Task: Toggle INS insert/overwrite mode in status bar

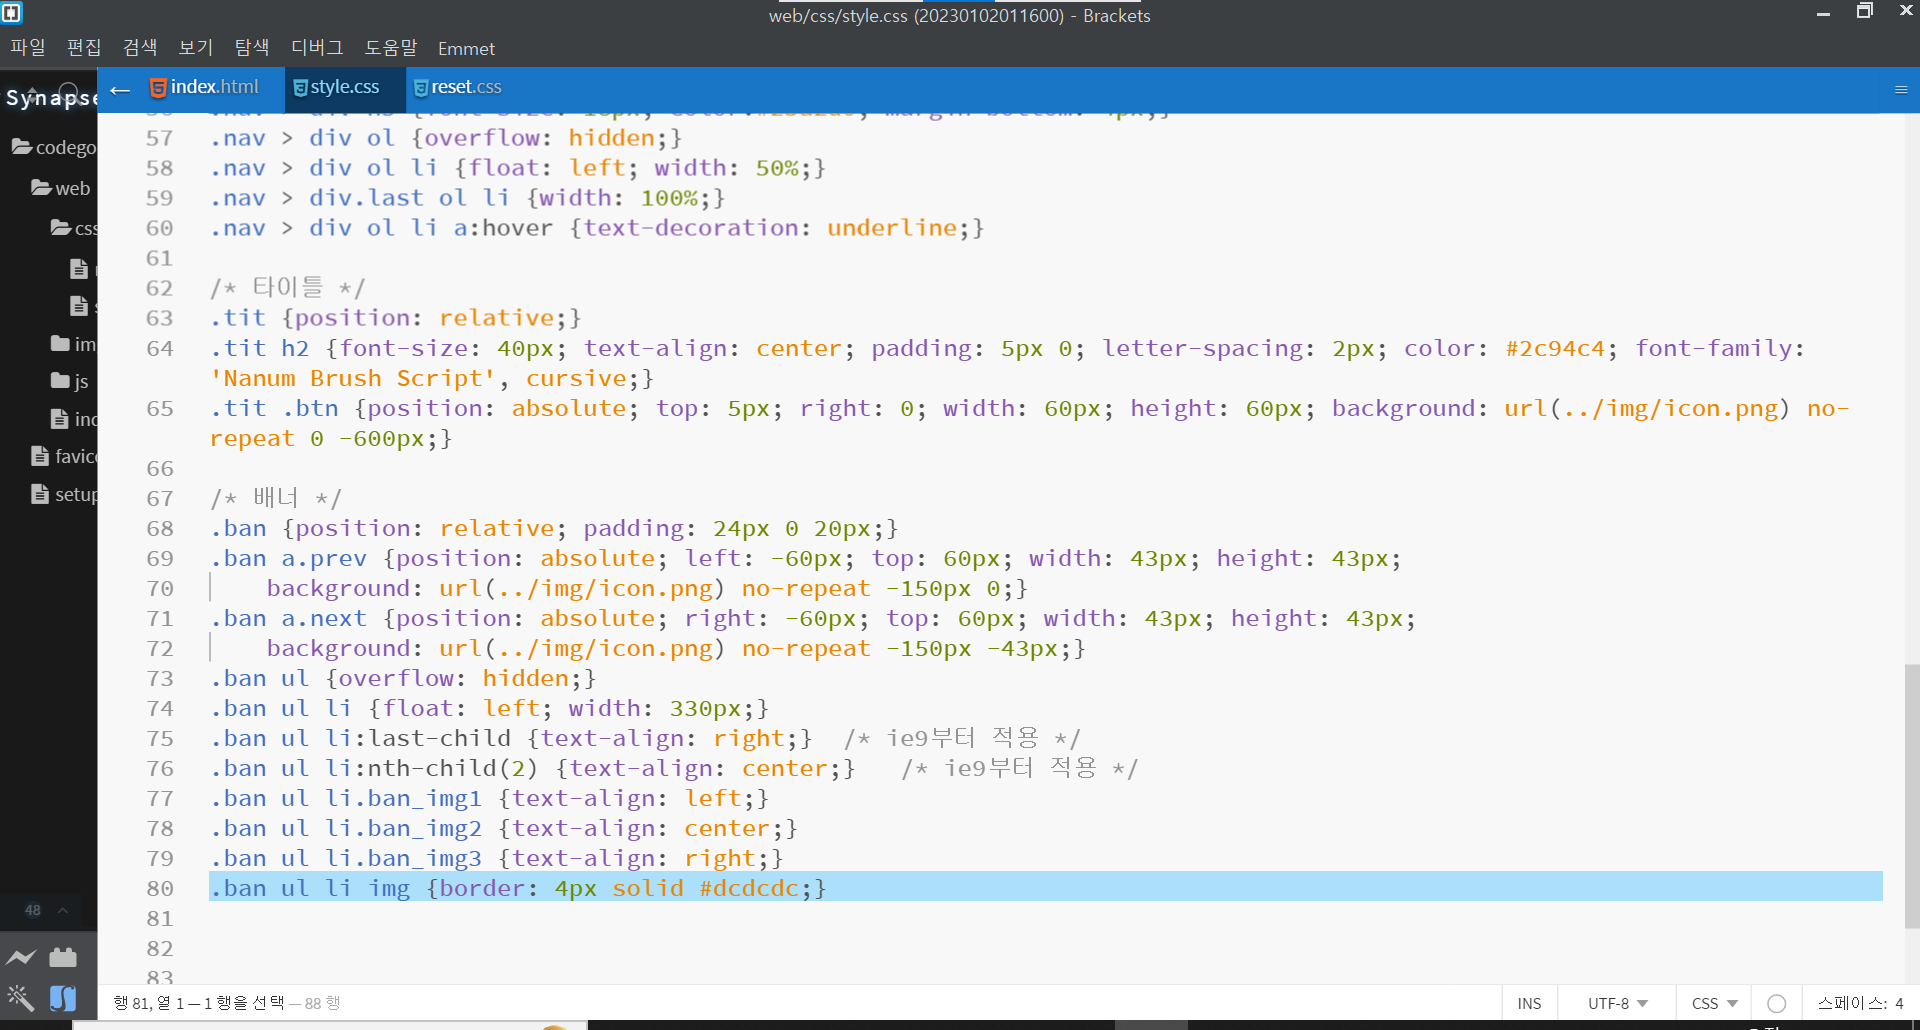Action: pos(1529,1003)
